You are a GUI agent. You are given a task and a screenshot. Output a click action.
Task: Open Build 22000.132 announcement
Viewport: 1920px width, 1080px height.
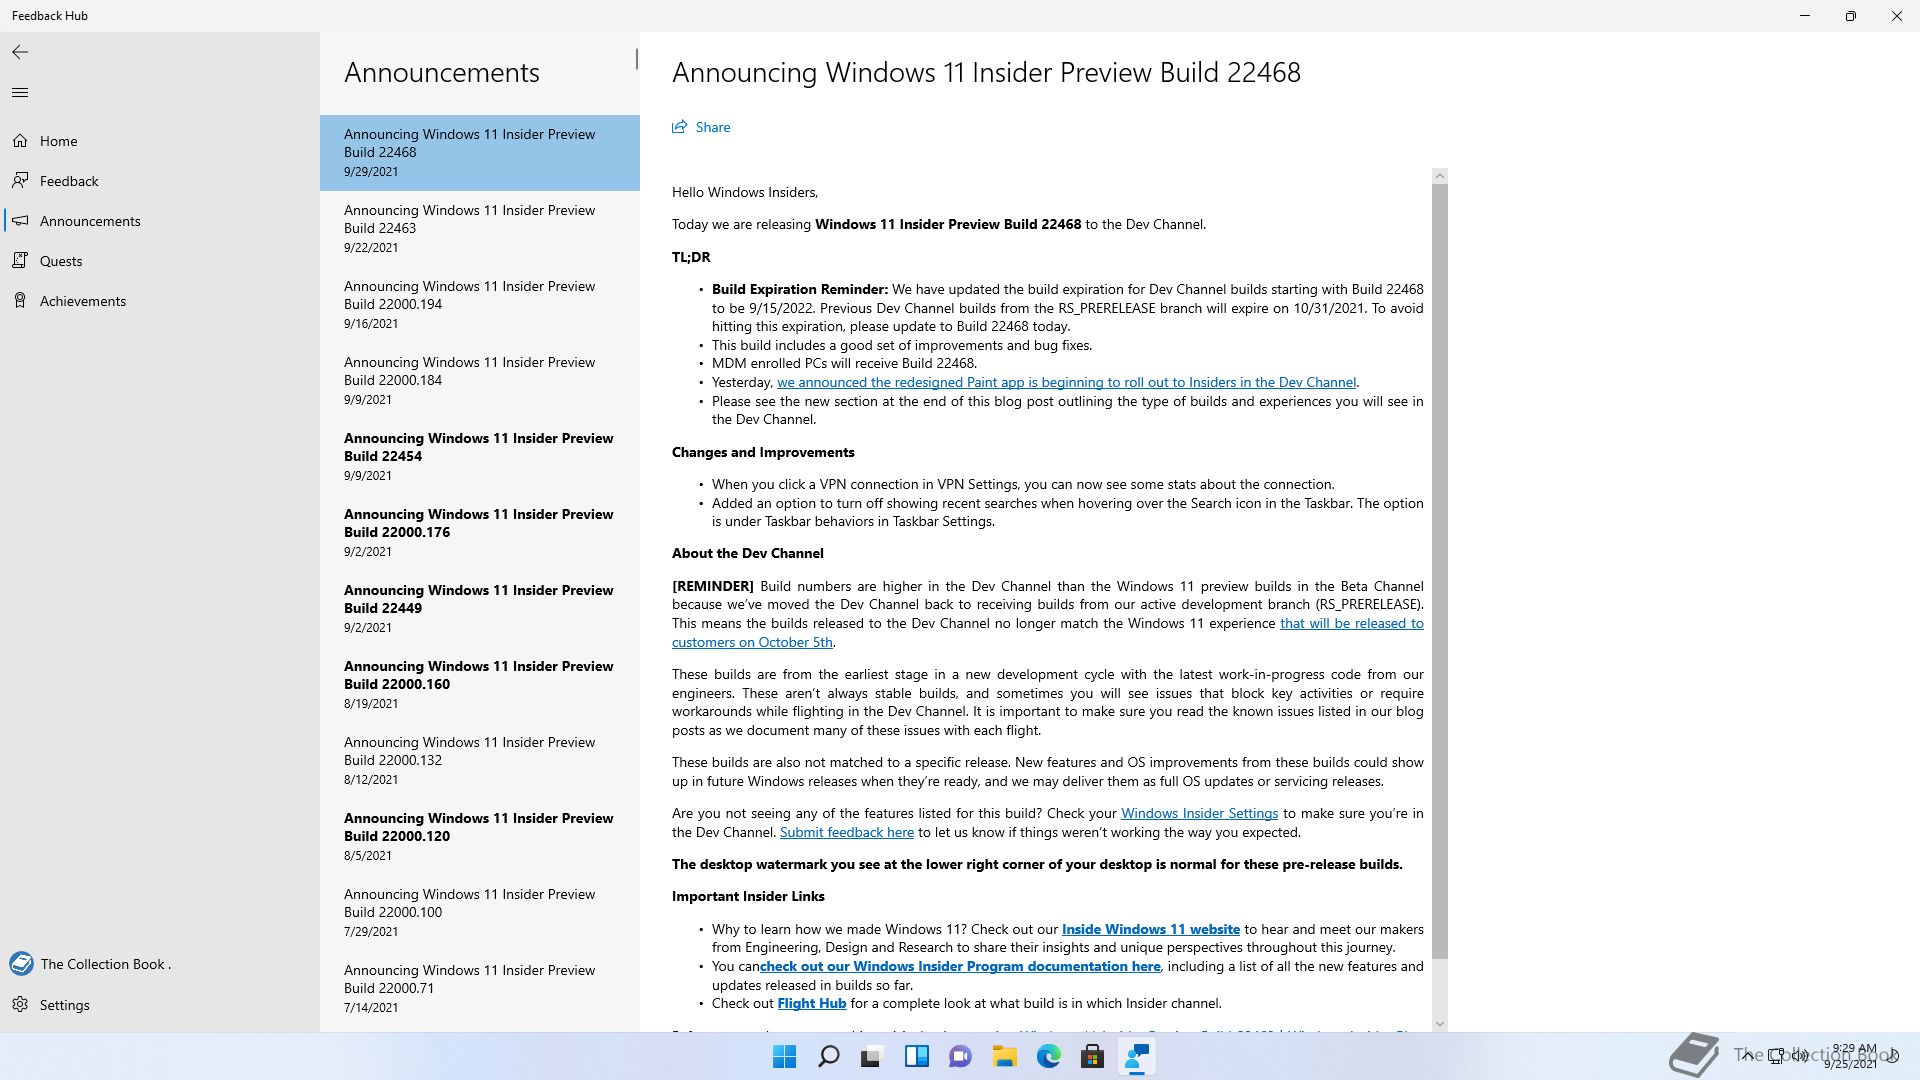pos(480,761)
